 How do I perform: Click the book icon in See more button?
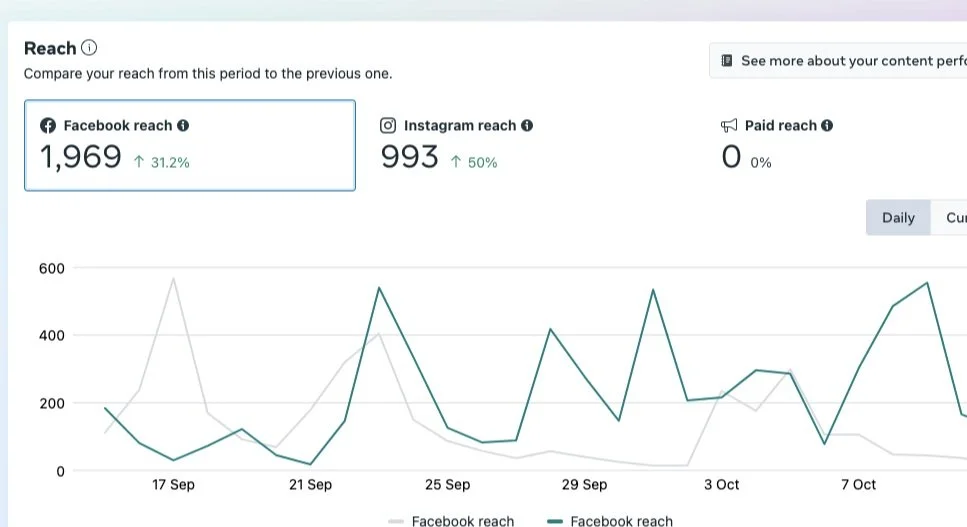[727, 60]
